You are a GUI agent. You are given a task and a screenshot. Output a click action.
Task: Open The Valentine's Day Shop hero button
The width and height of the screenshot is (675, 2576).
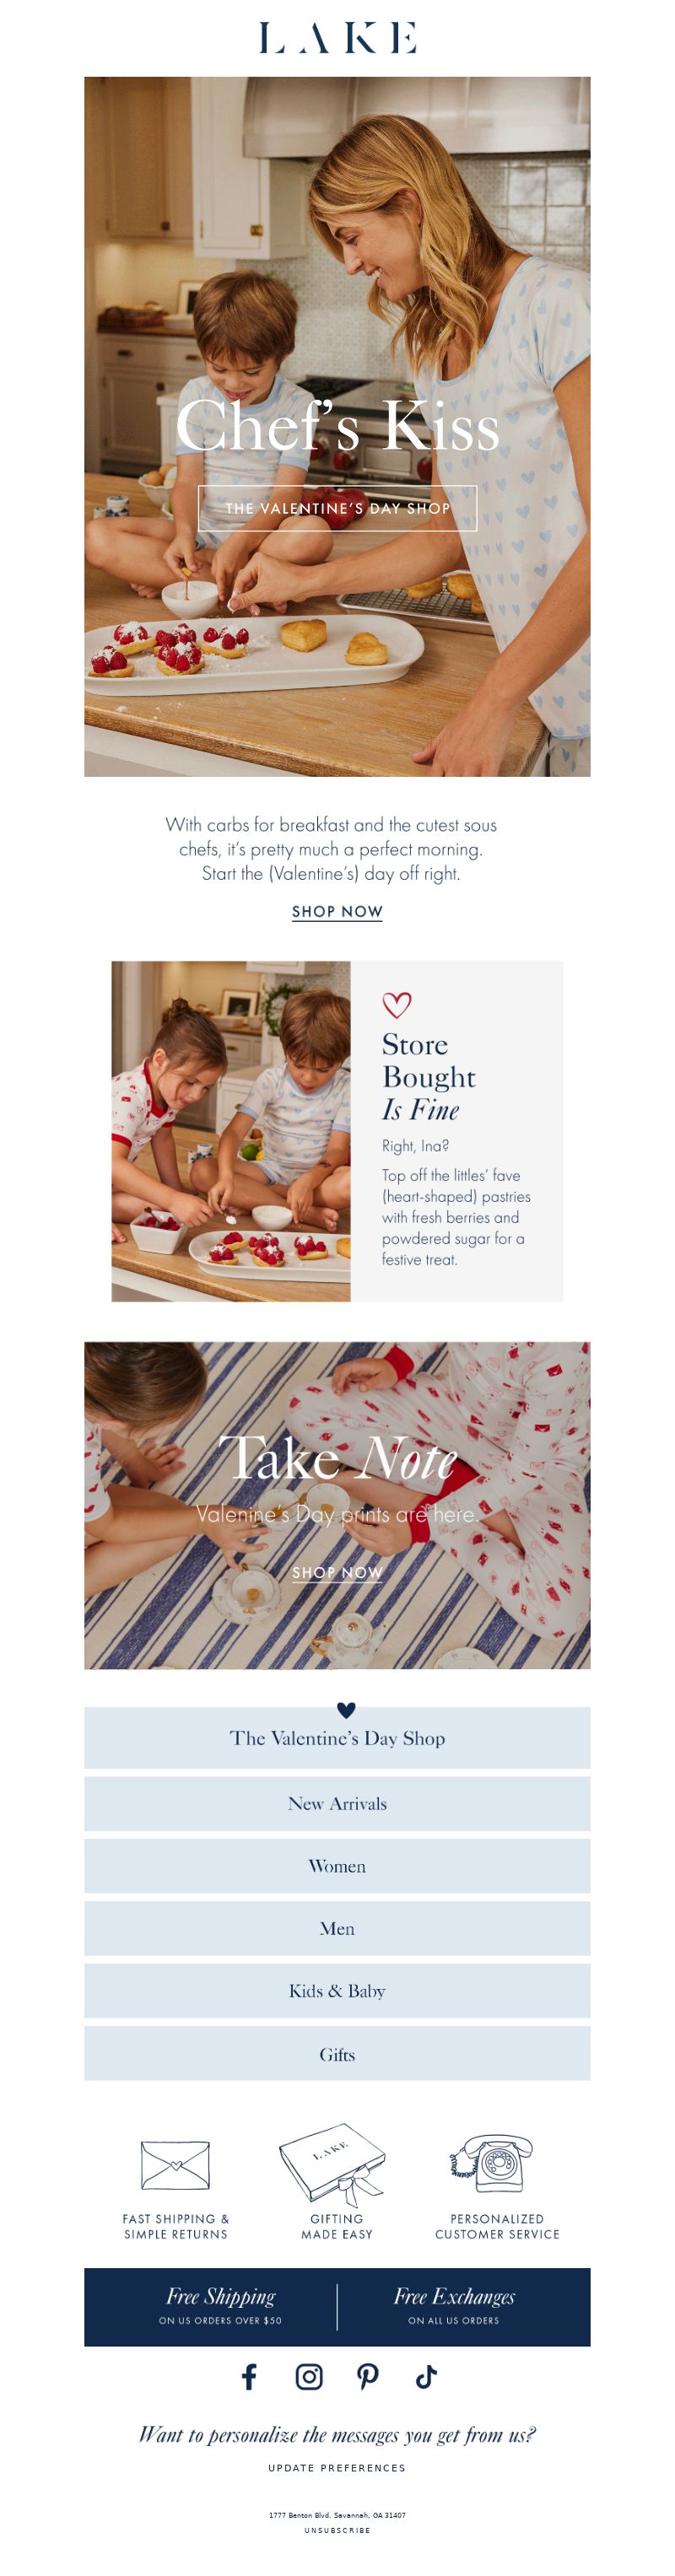[x=337, y=508]
